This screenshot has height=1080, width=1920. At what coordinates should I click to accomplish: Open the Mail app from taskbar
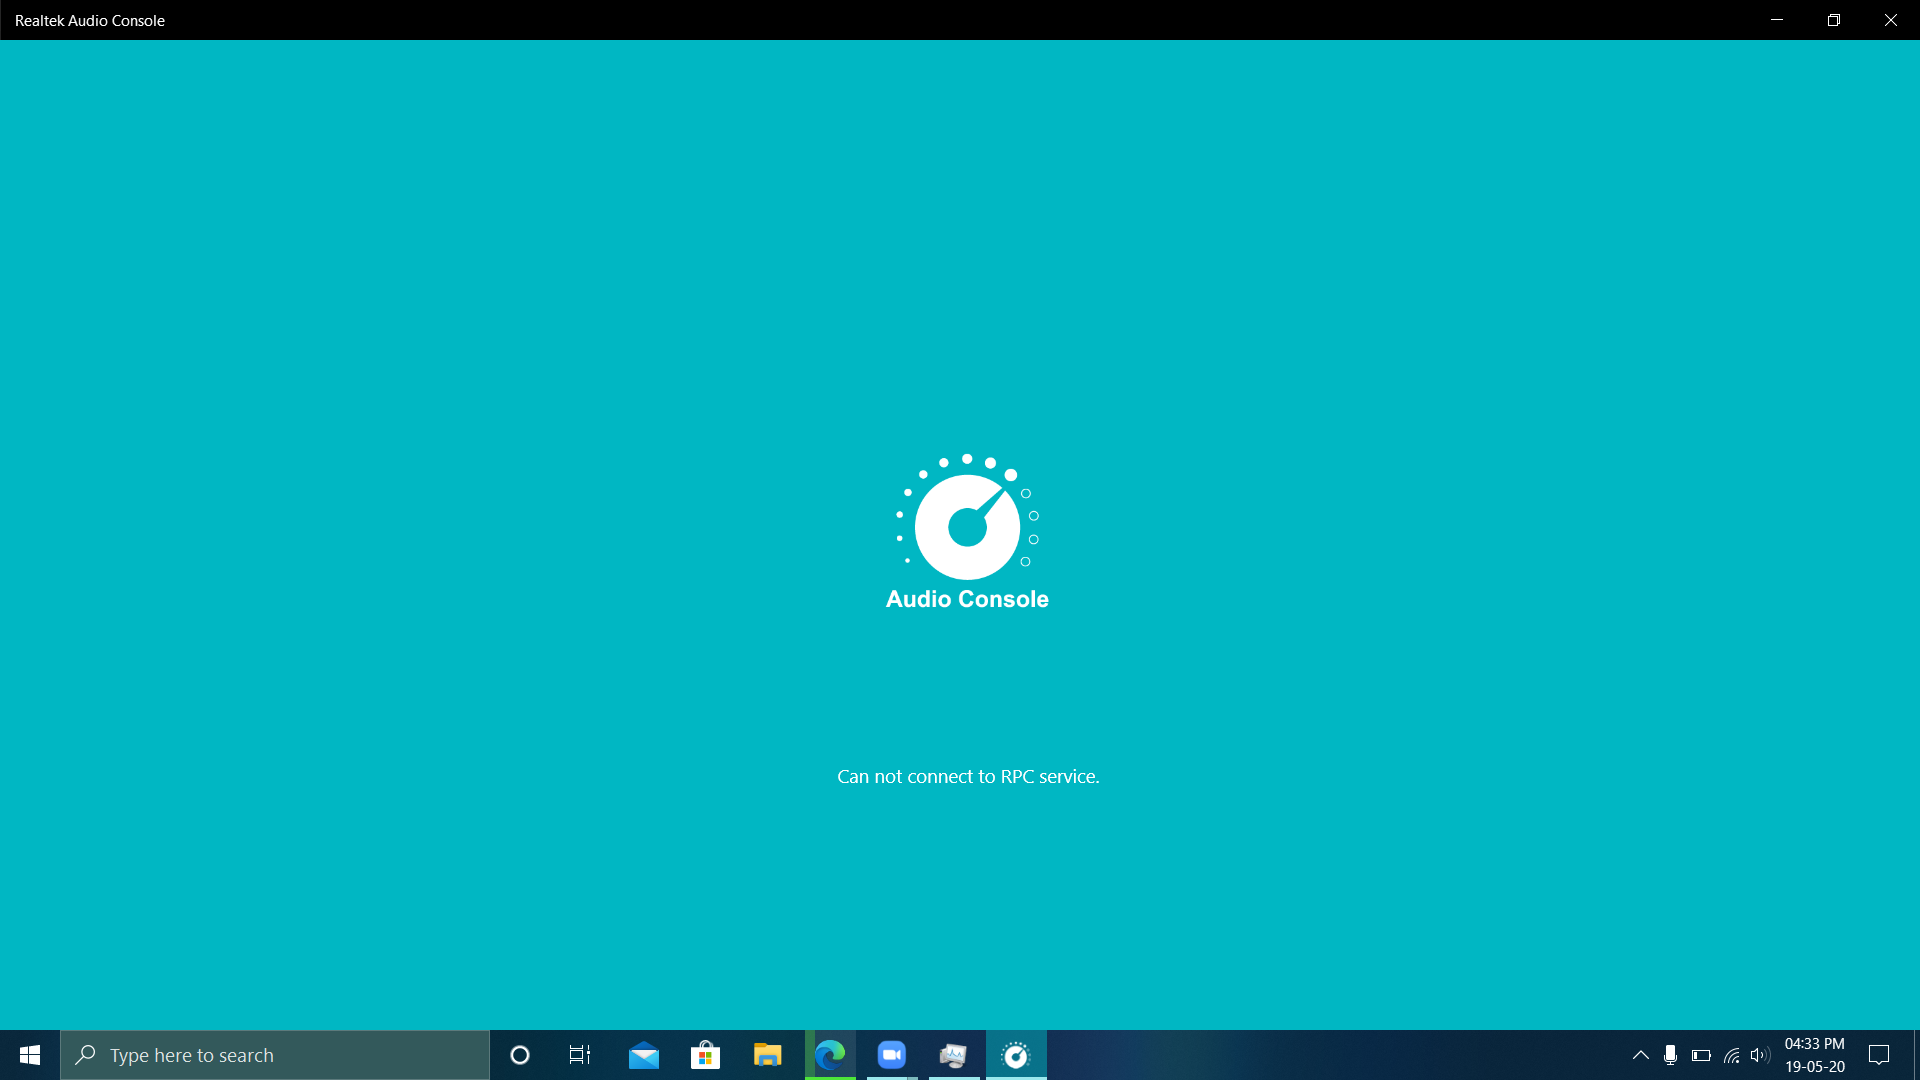tap(644, 1055)
